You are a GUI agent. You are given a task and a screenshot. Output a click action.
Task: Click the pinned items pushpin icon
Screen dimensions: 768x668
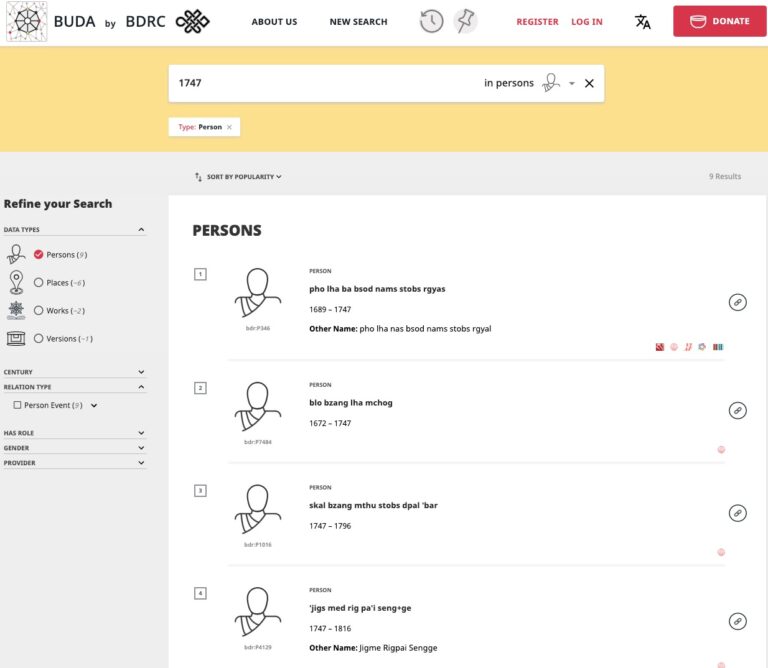pos(464,21)
